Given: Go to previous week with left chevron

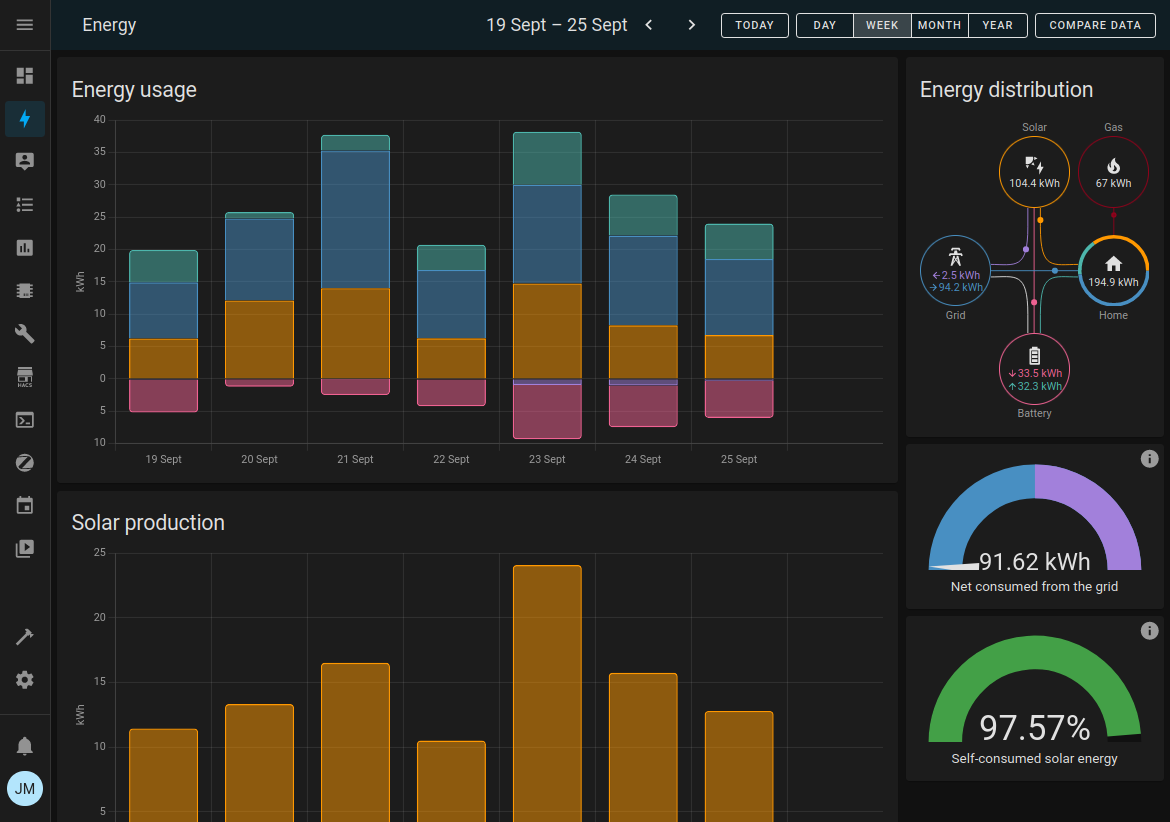Looking at the screenshot, I should pos(649,25).
